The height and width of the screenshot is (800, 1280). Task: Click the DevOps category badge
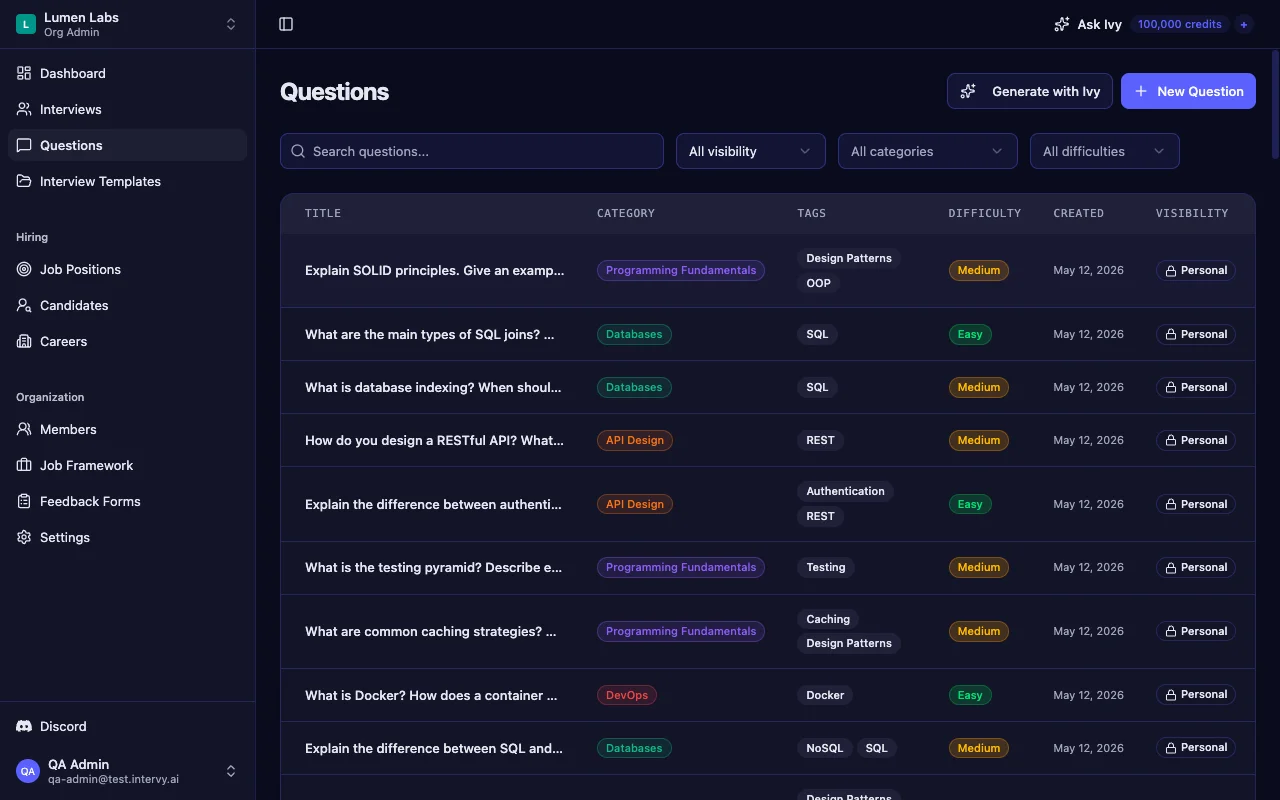[x=627, y=695]
